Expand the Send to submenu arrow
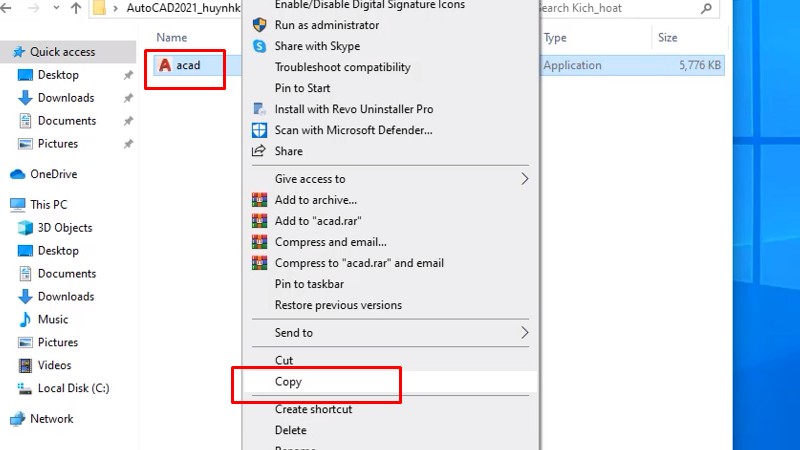Viewport: 800px width, 450px height. [x=524, y=332]
